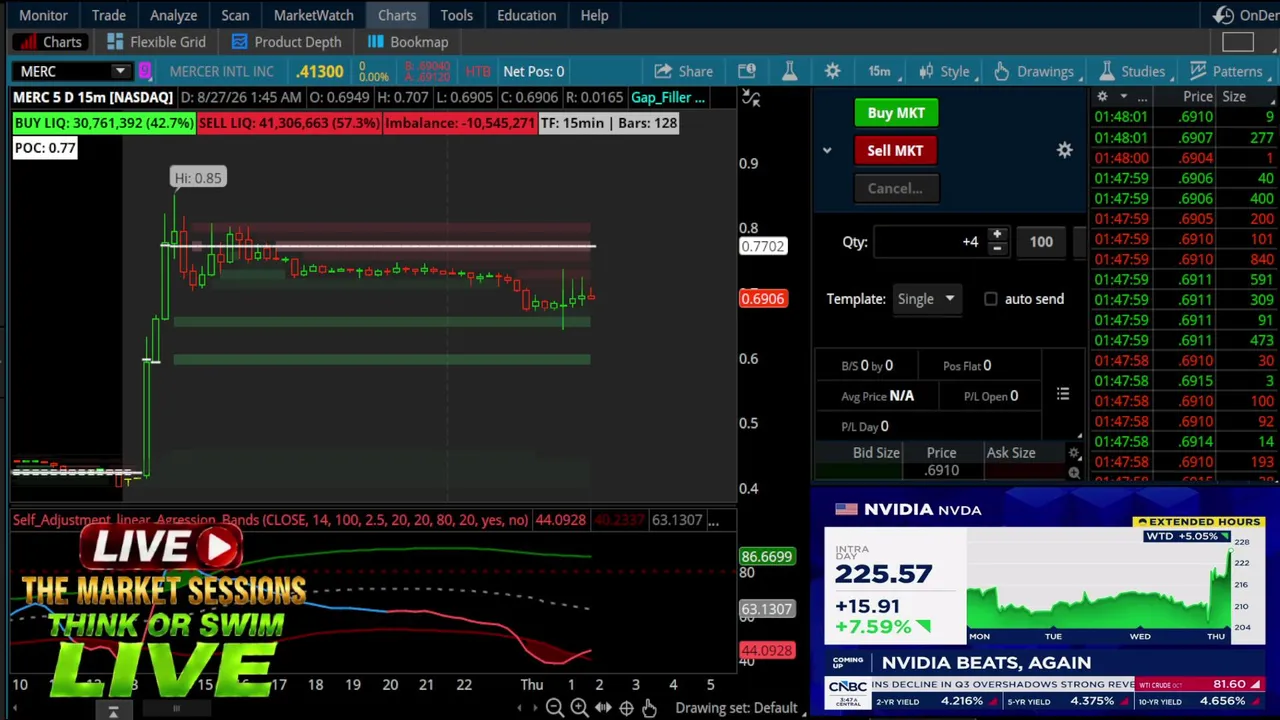Click the ladder zoom magnifier icon
Screen dimensions: 1280x720
(x=1074, y=473)
